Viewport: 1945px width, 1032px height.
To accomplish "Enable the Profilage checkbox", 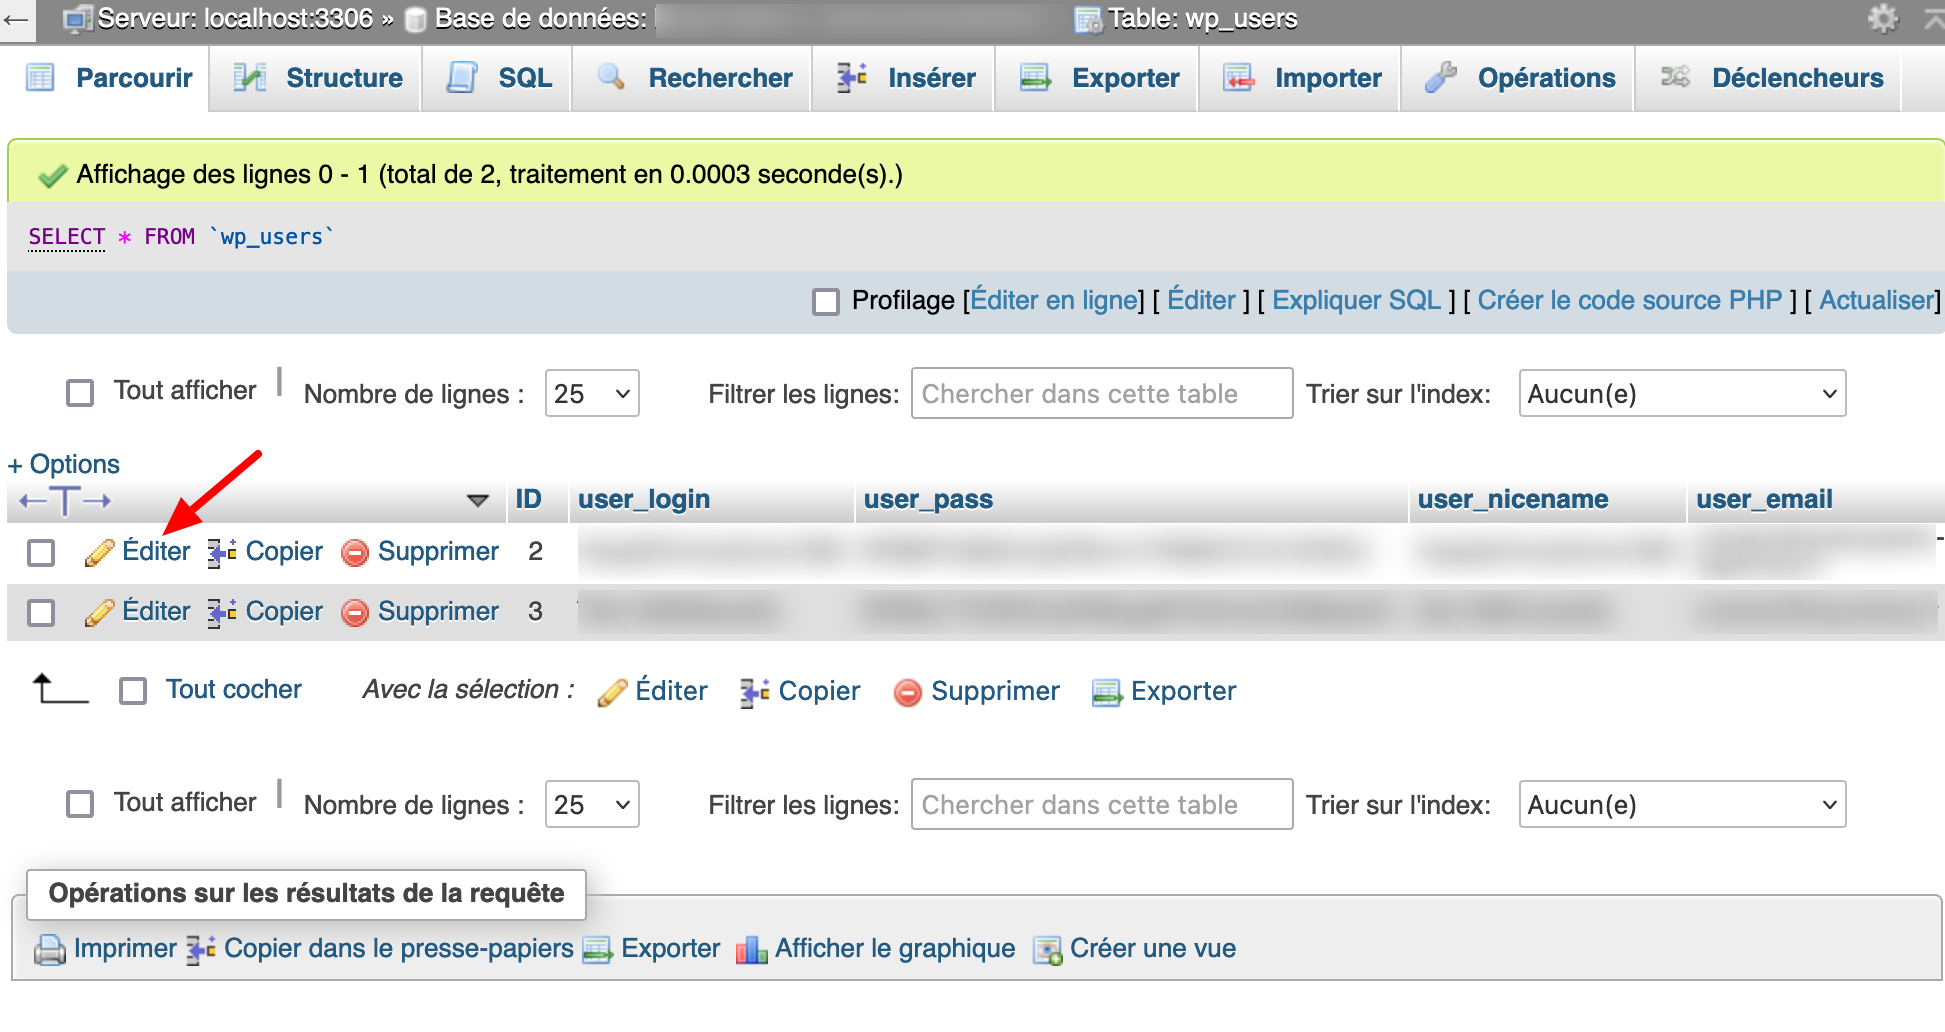I will coord(826,301).
